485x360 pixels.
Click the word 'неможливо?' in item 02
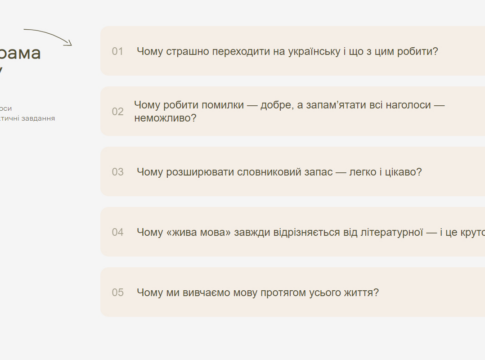[x=165, y=118]
